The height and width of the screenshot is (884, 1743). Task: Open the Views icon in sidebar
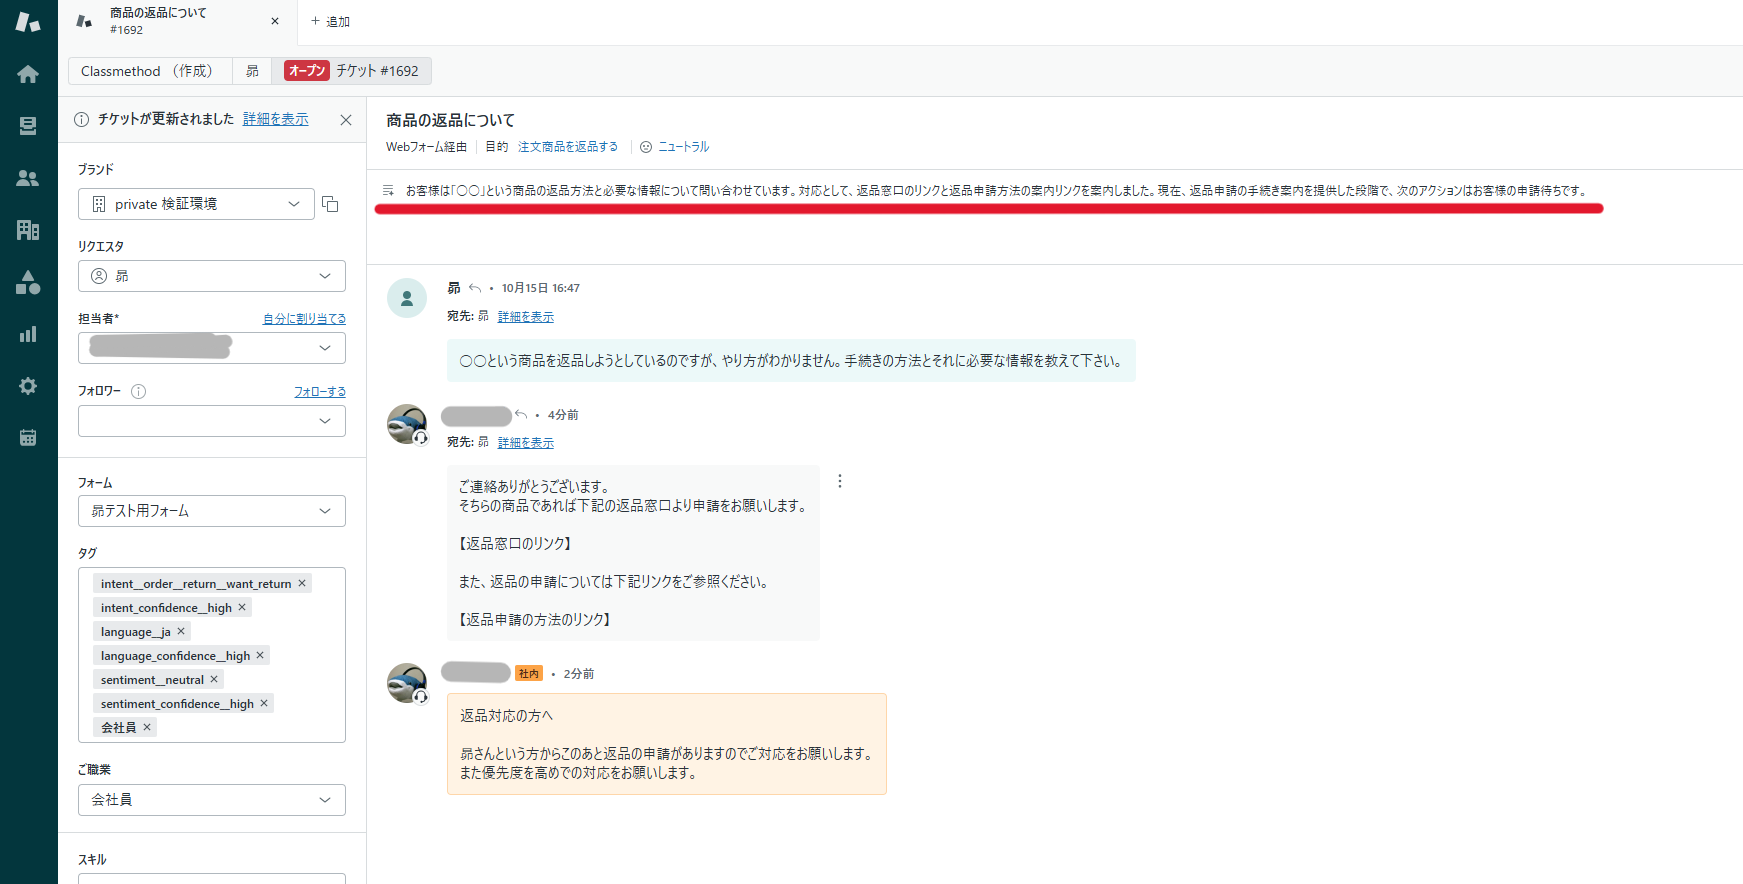coord(28,126)
